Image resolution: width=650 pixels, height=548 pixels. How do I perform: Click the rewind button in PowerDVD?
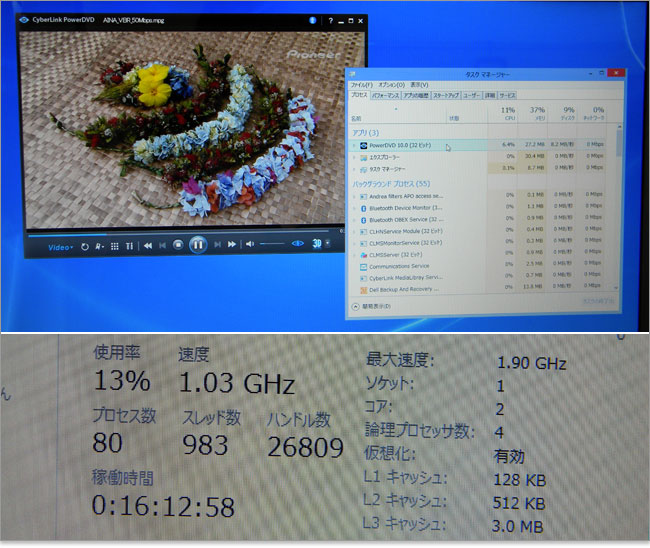tap(148, 245)
